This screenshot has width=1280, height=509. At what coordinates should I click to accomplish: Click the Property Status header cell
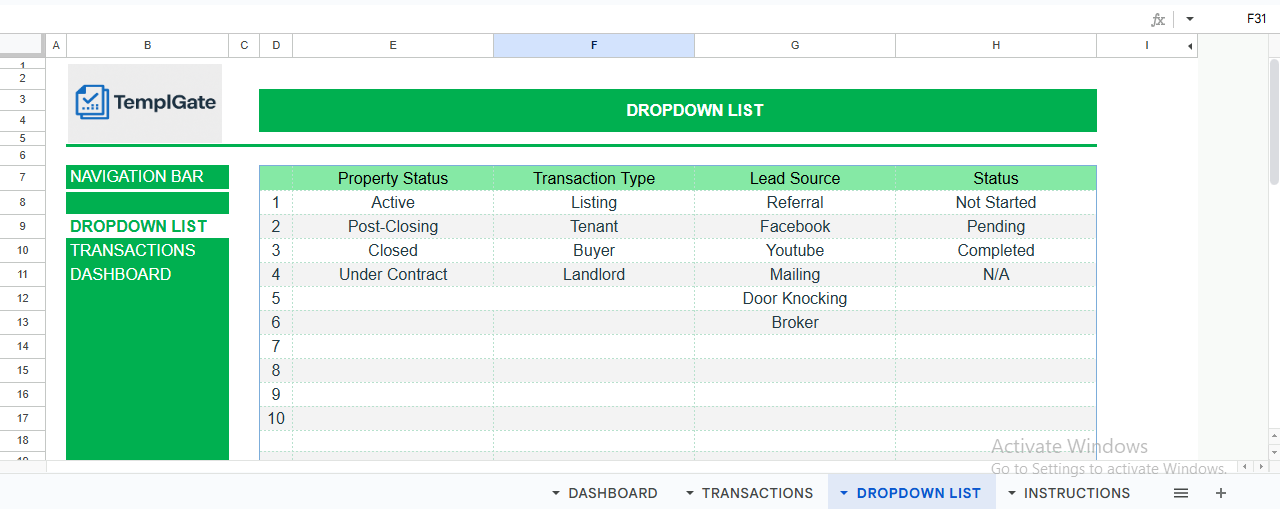pyautogui.click(x=393, y=178)
